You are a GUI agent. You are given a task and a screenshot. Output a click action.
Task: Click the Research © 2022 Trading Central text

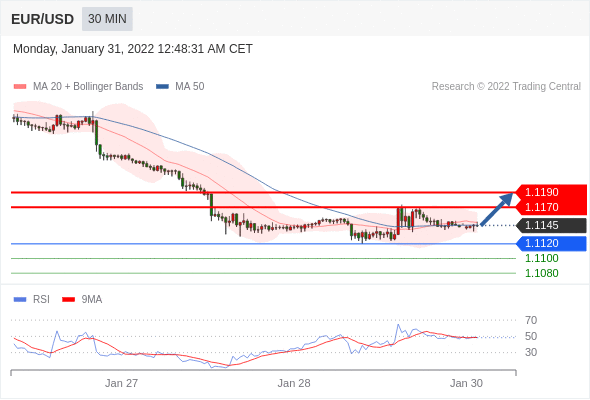pyautogui.click(x=506, y=87)
